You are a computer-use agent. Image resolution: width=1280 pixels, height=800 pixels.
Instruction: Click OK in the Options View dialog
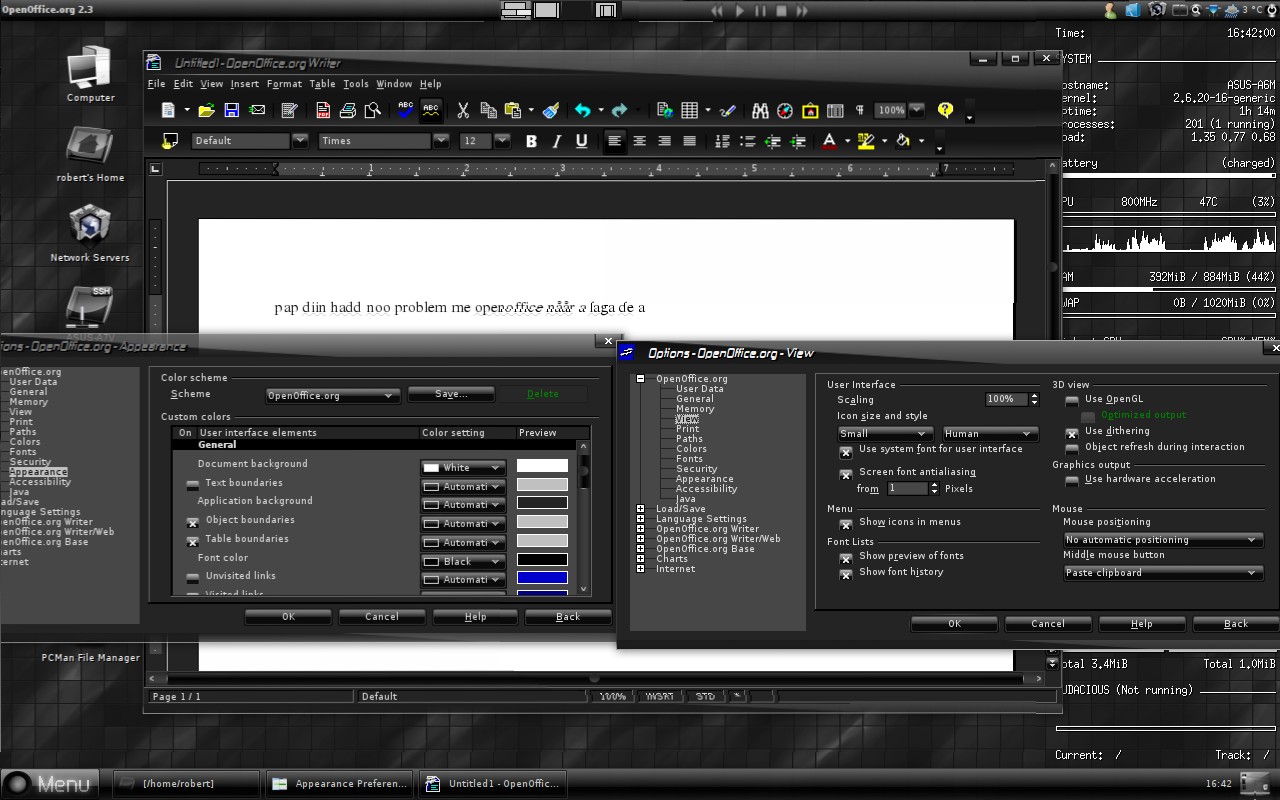[954, 624]
